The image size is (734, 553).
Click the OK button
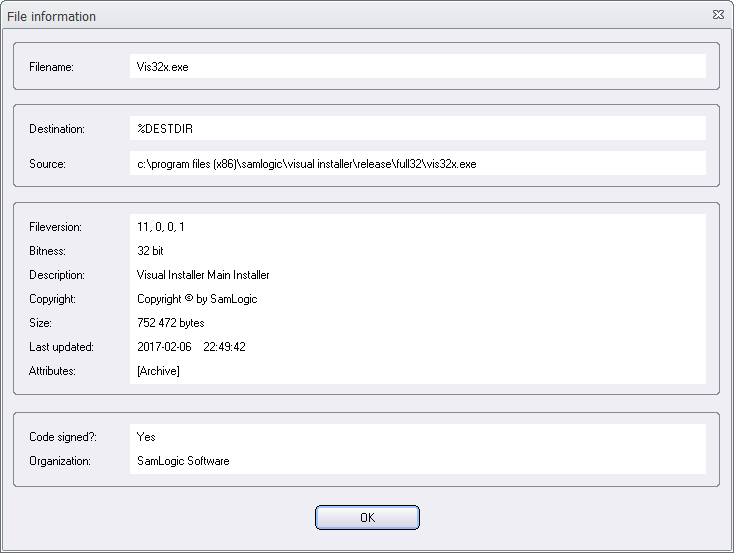click(367, 517)
